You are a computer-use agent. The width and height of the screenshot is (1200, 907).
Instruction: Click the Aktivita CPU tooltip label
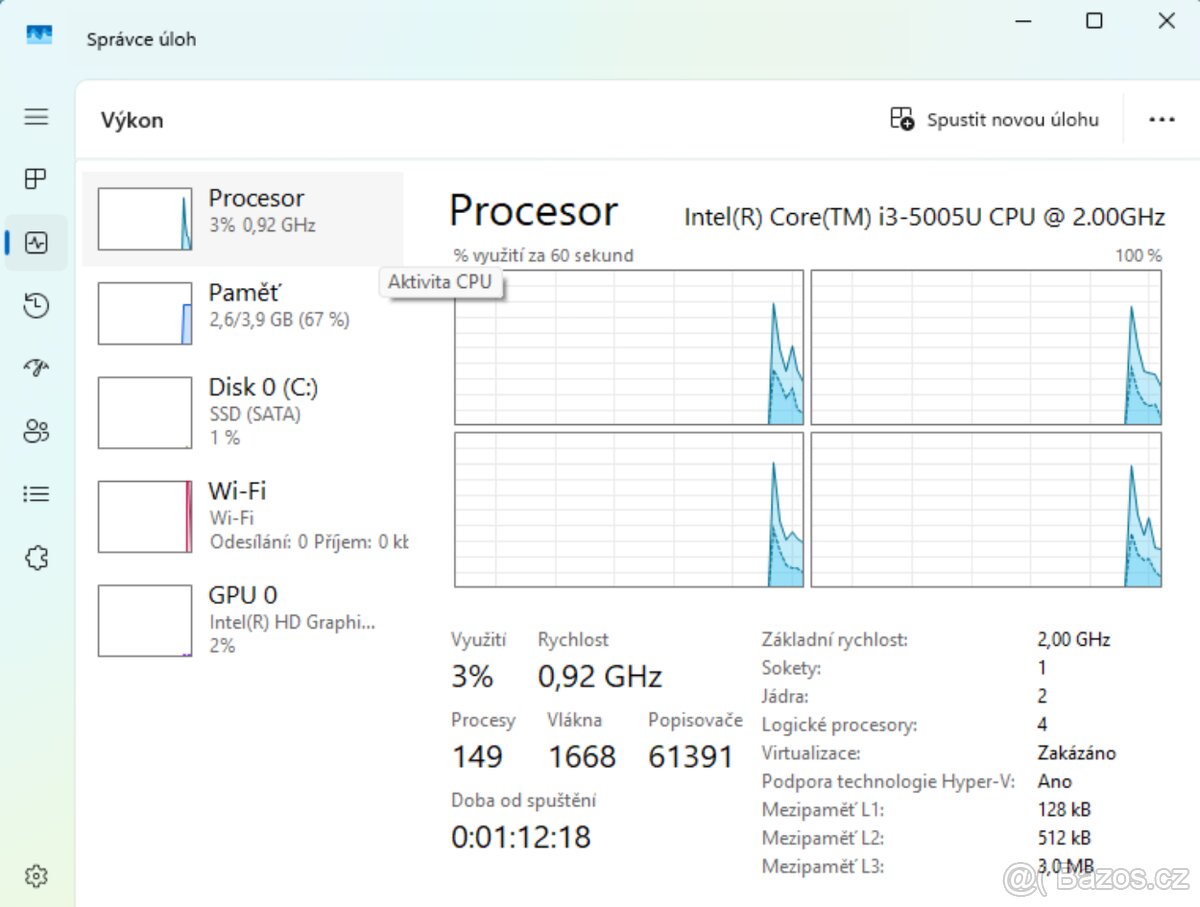[440, 282]
